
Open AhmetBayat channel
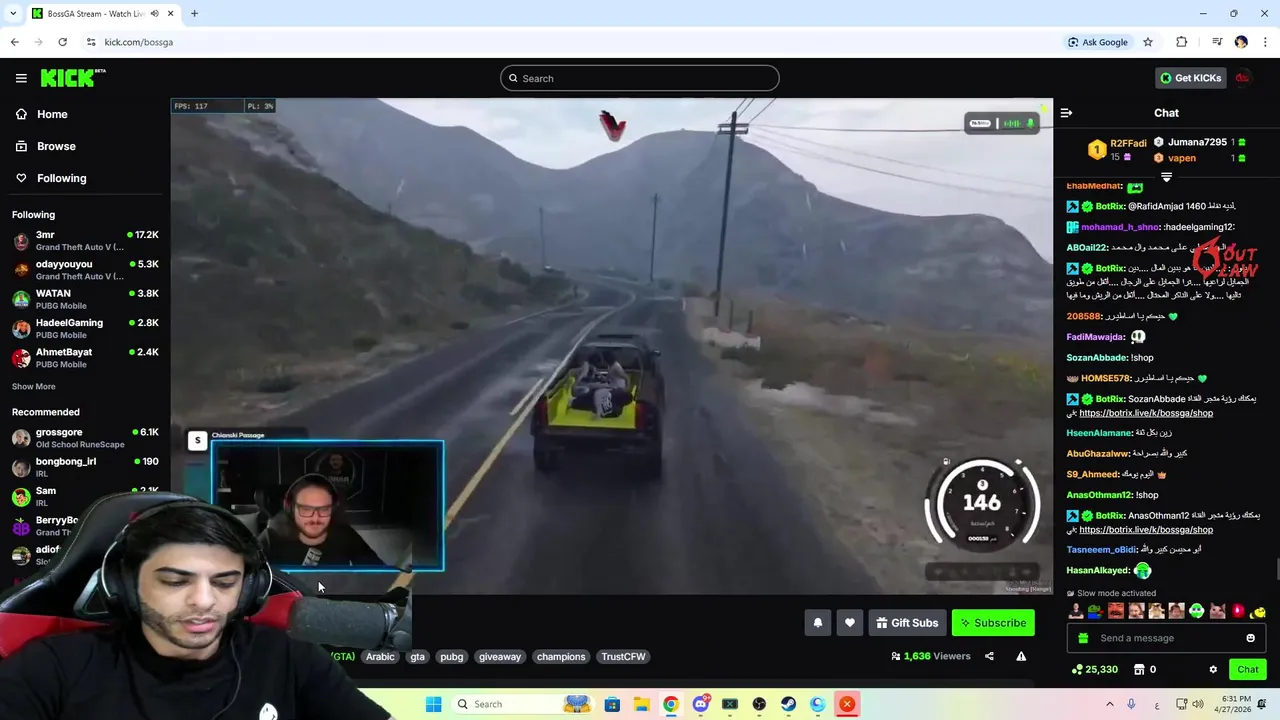pos(85,358)
